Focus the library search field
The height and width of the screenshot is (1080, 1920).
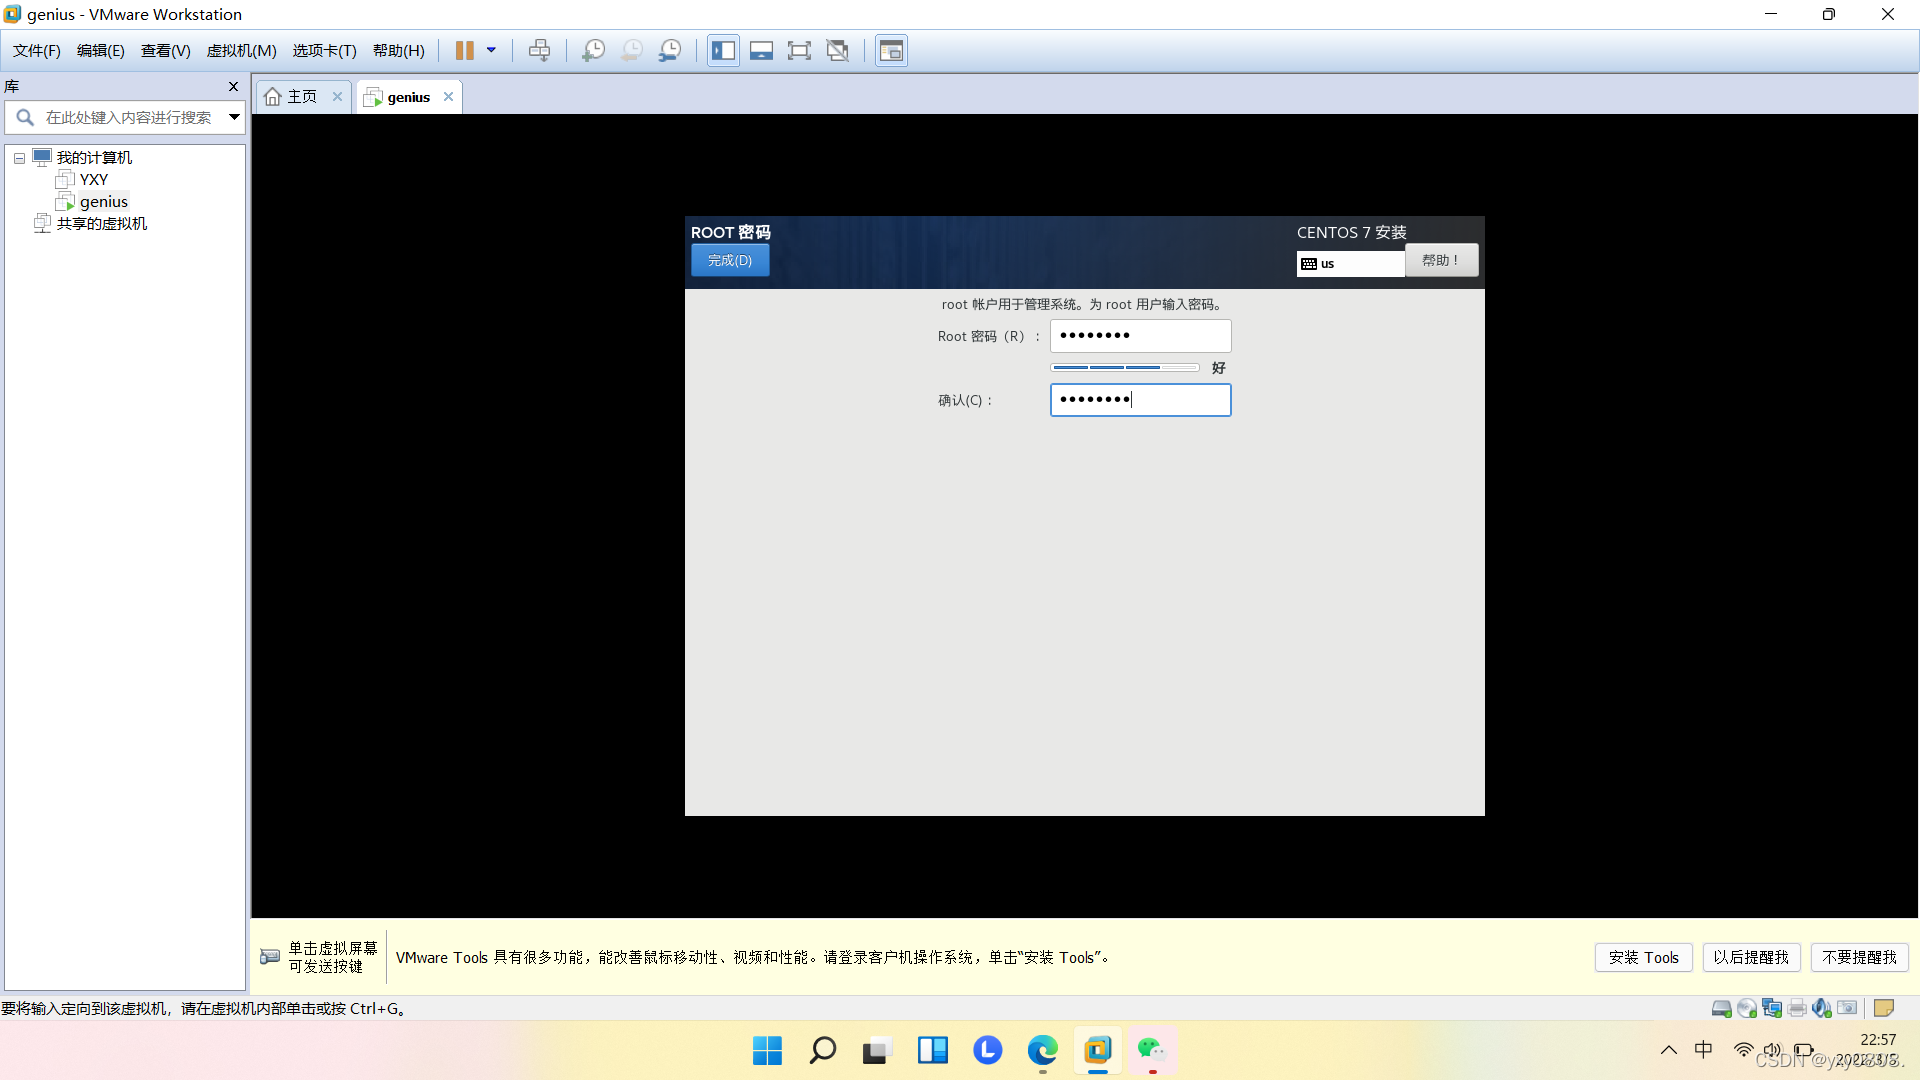point(125,118)
